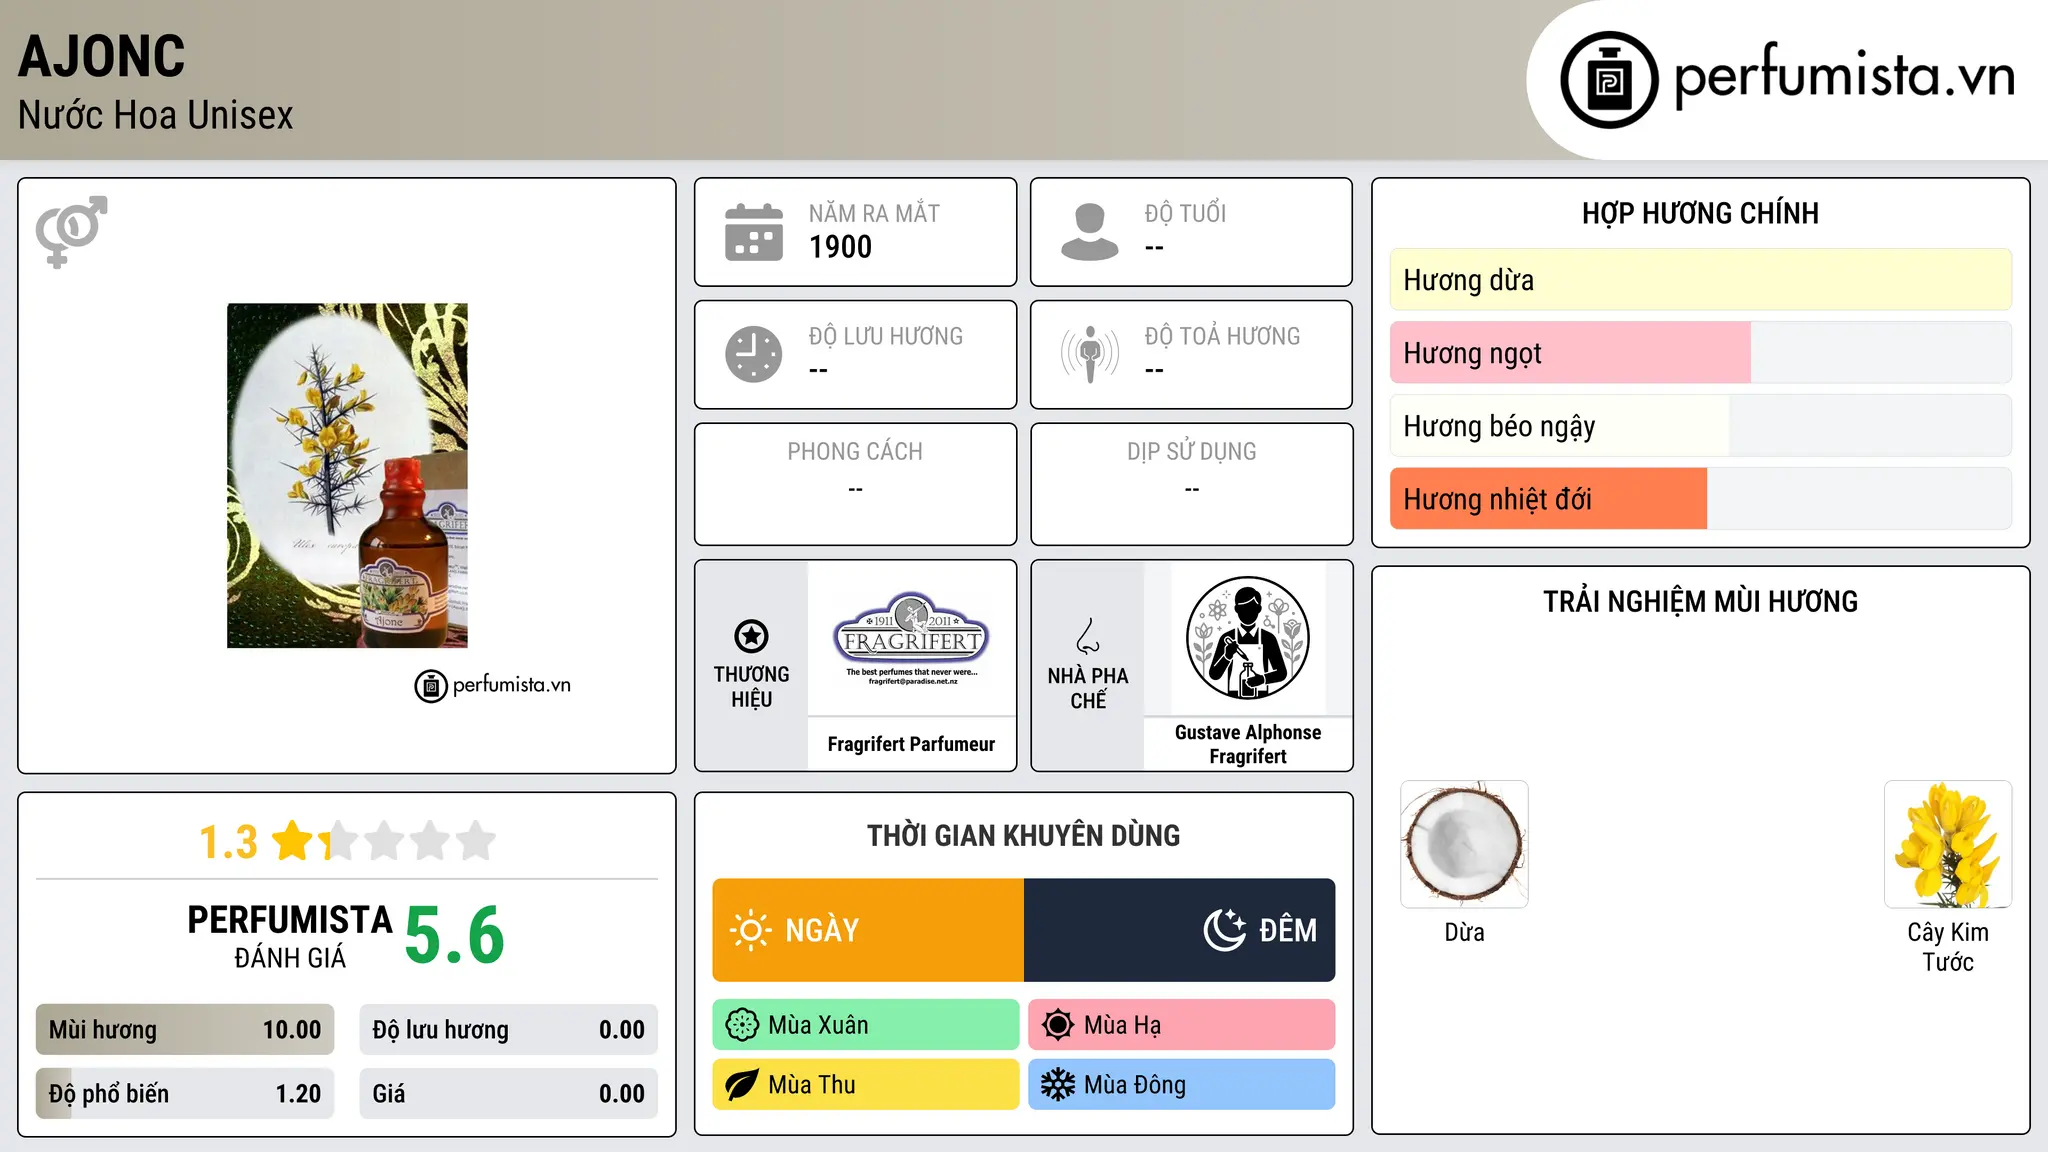The width and height of the screenshot is (2048, 1152).
Task: Choose the Mùa Xuân season tag
Action: tap(866, 1025)
